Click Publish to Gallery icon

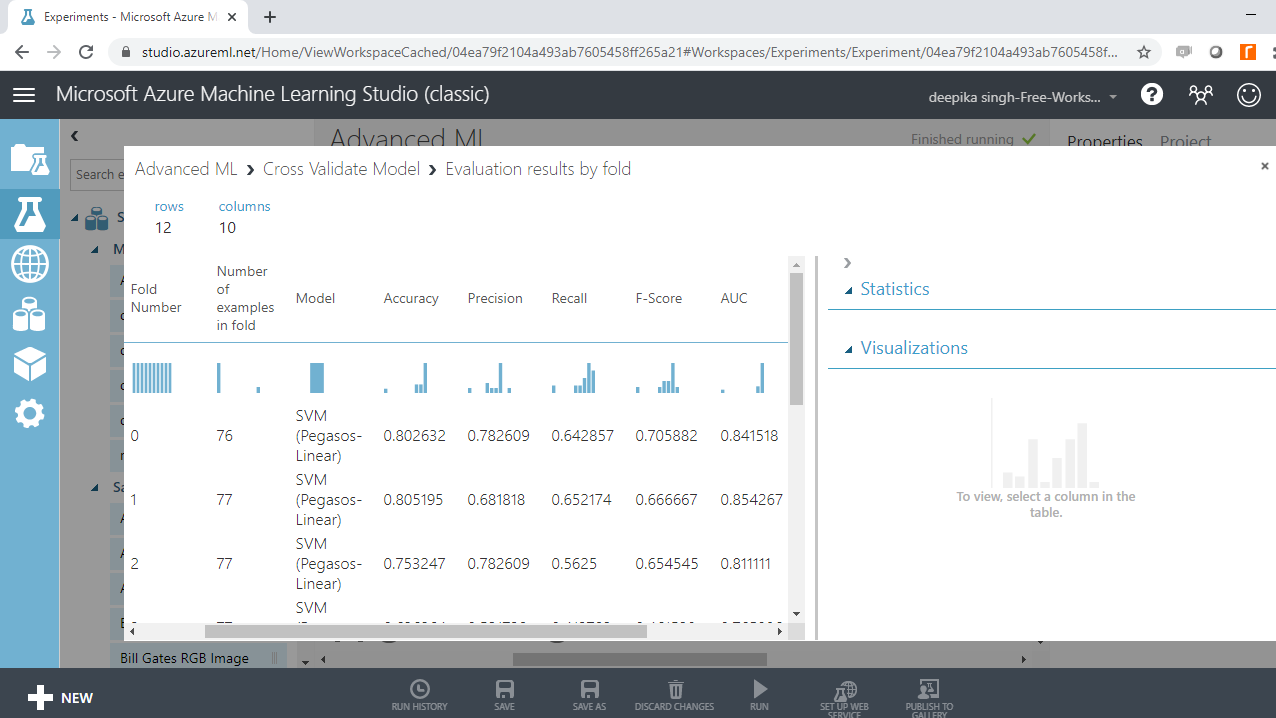[x=929, y=698]
